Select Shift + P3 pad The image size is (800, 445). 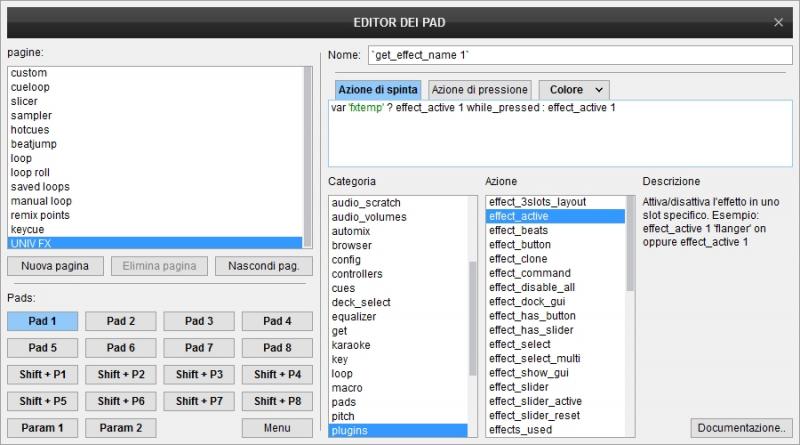point(199,374)
